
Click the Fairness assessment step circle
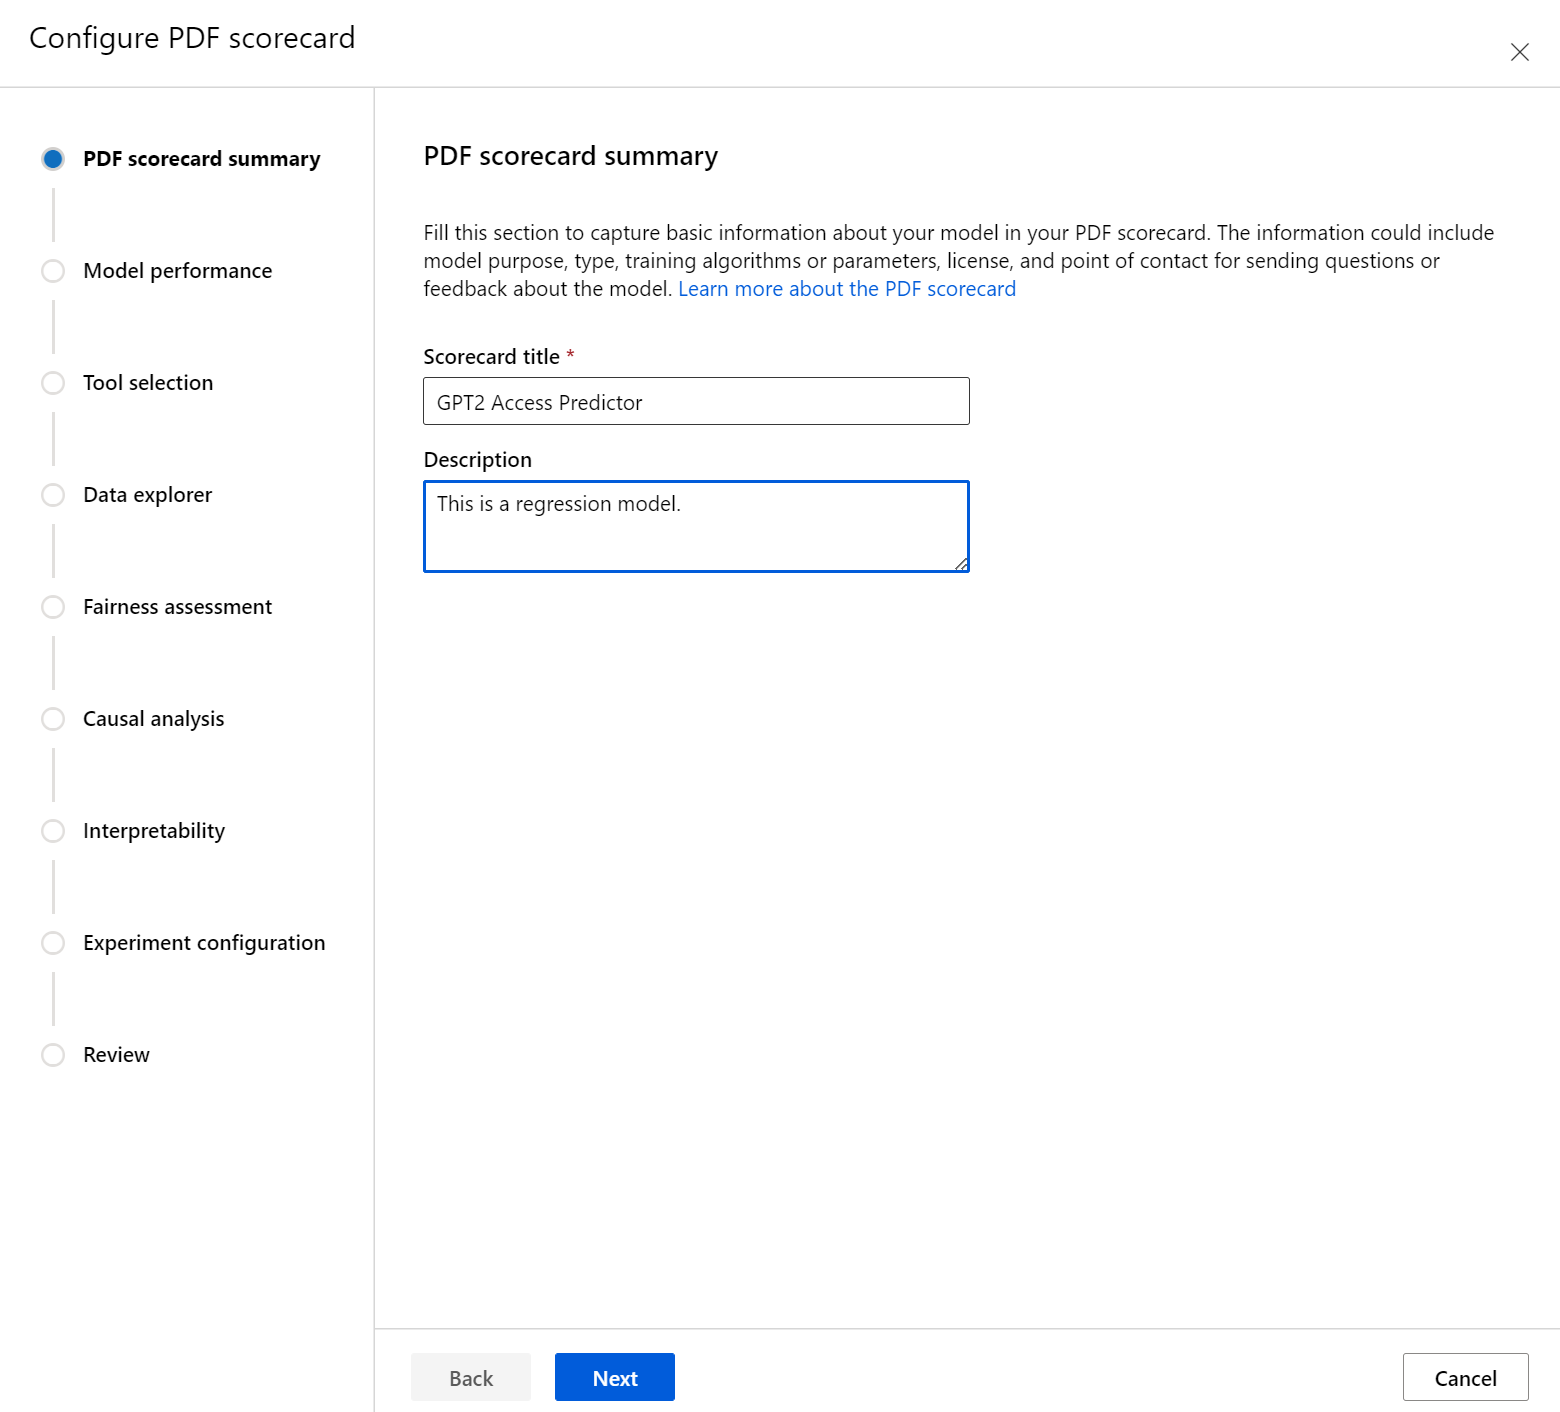53,607
